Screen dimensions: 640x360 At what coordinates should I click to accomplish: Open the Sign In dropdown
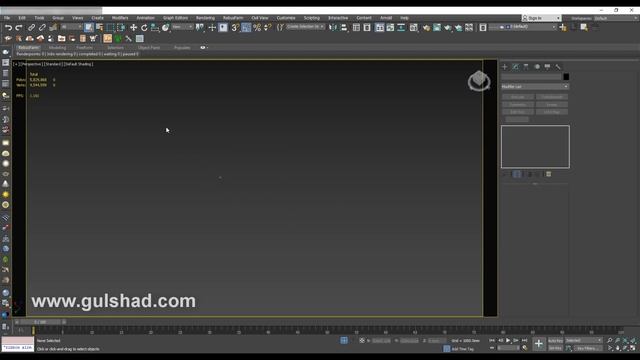[x=542, y=18]
